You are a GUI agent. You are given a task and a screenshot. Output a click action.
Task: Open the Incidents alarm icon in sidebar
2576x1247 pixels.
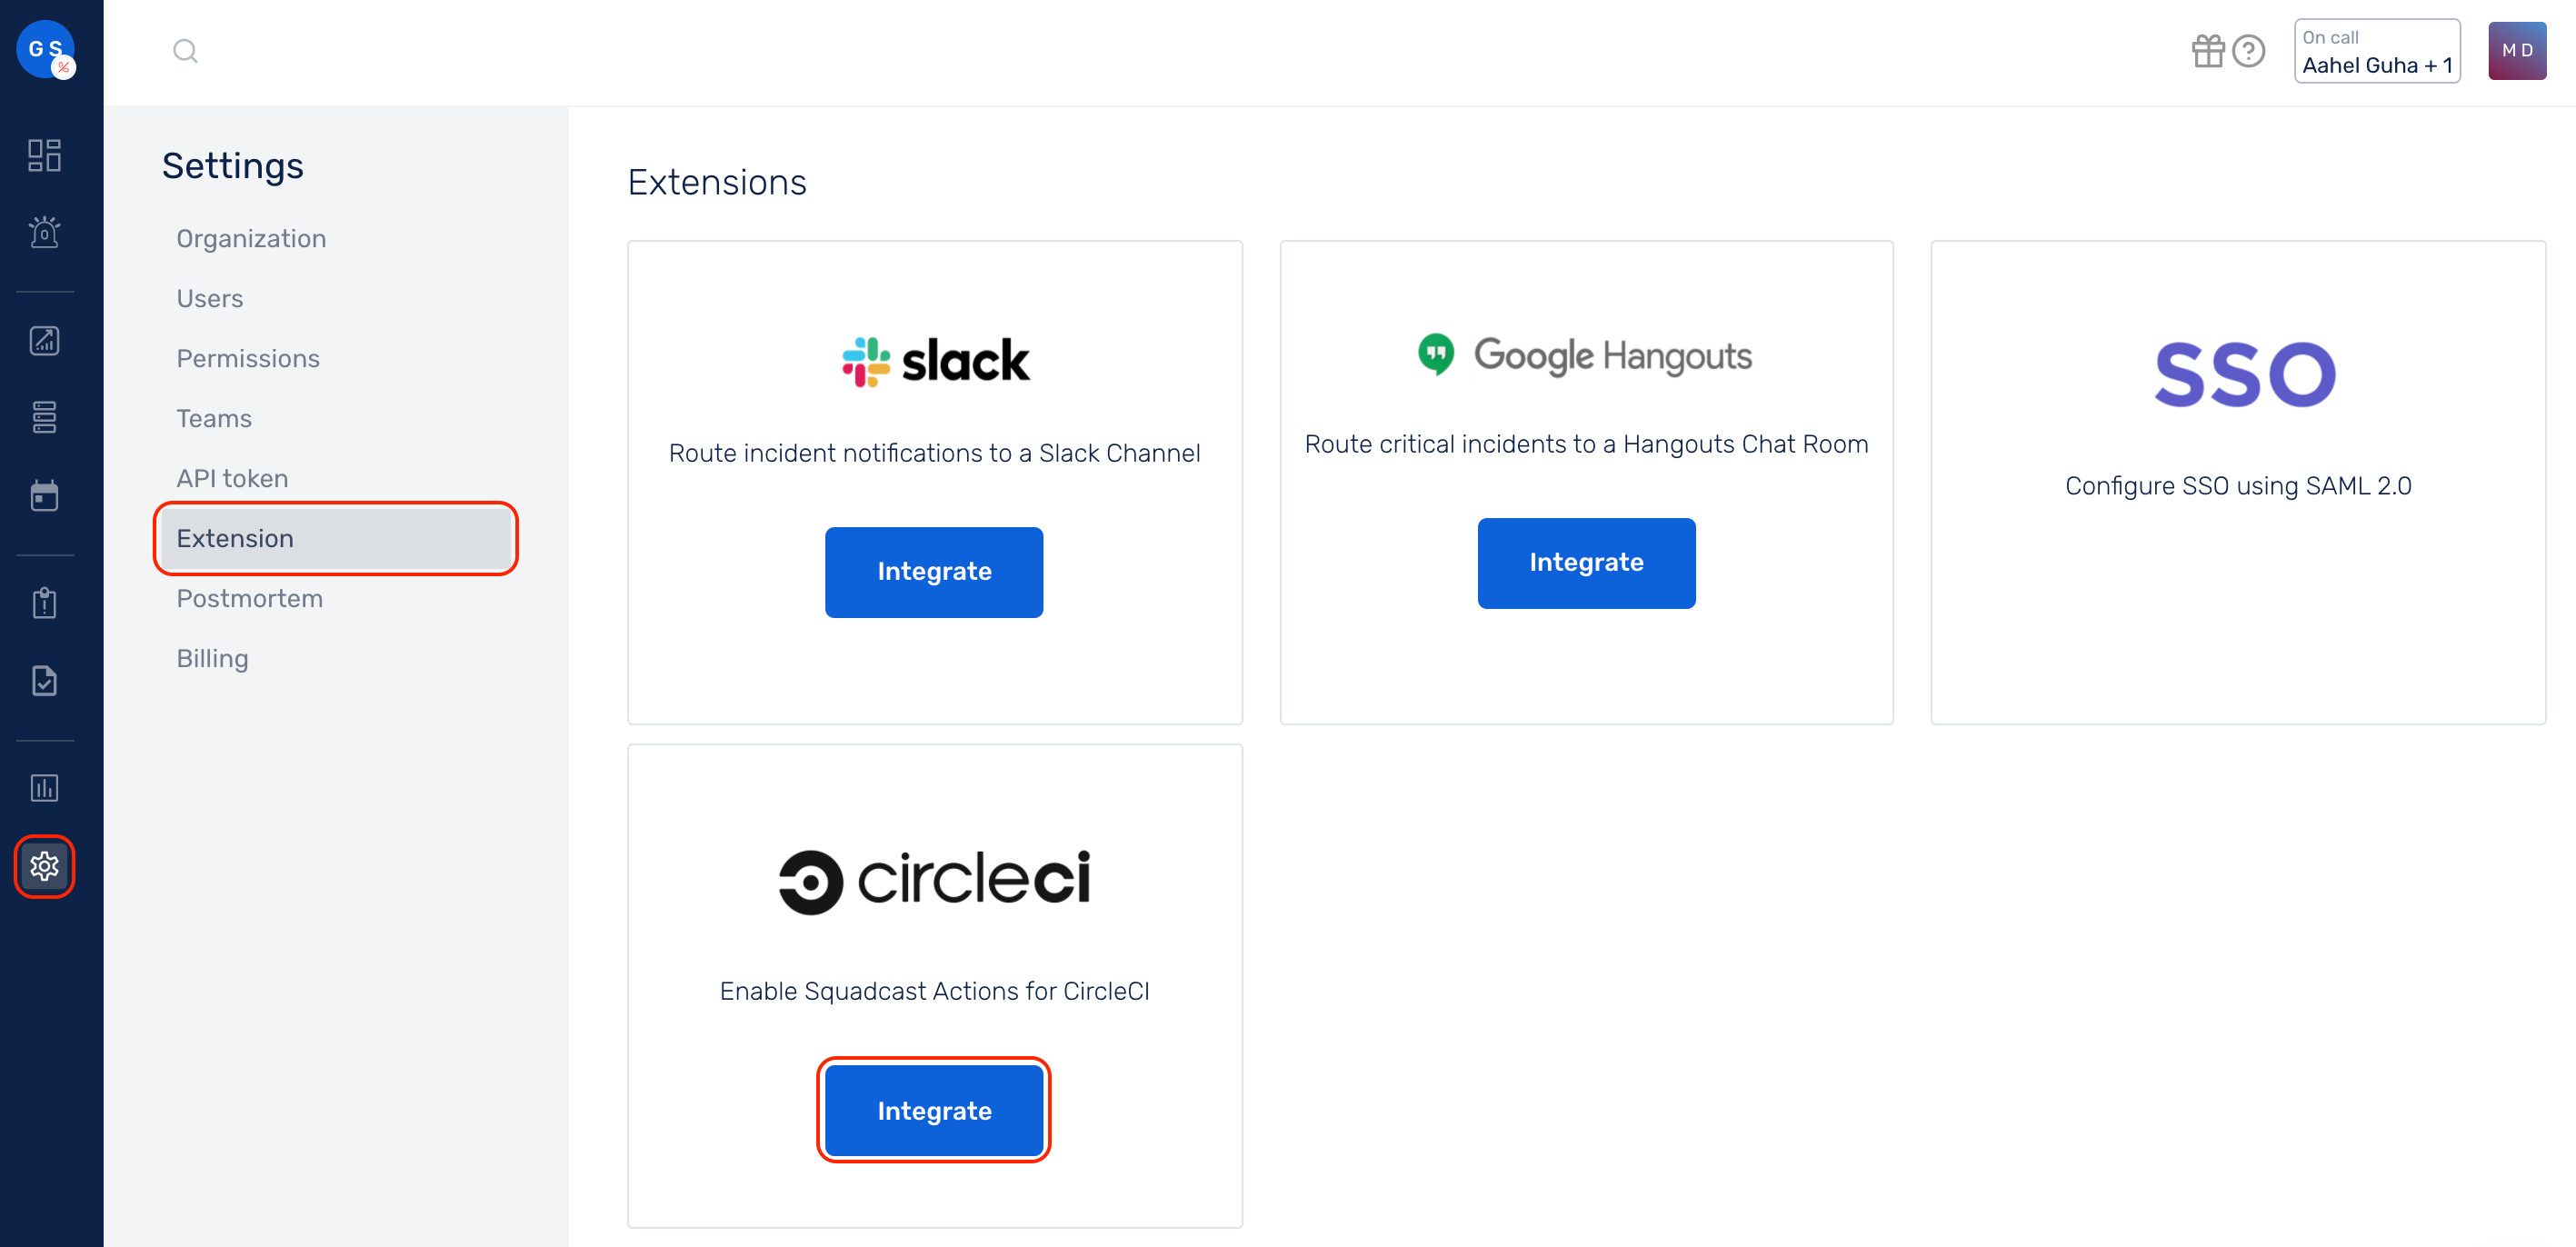tap(44, 232)
